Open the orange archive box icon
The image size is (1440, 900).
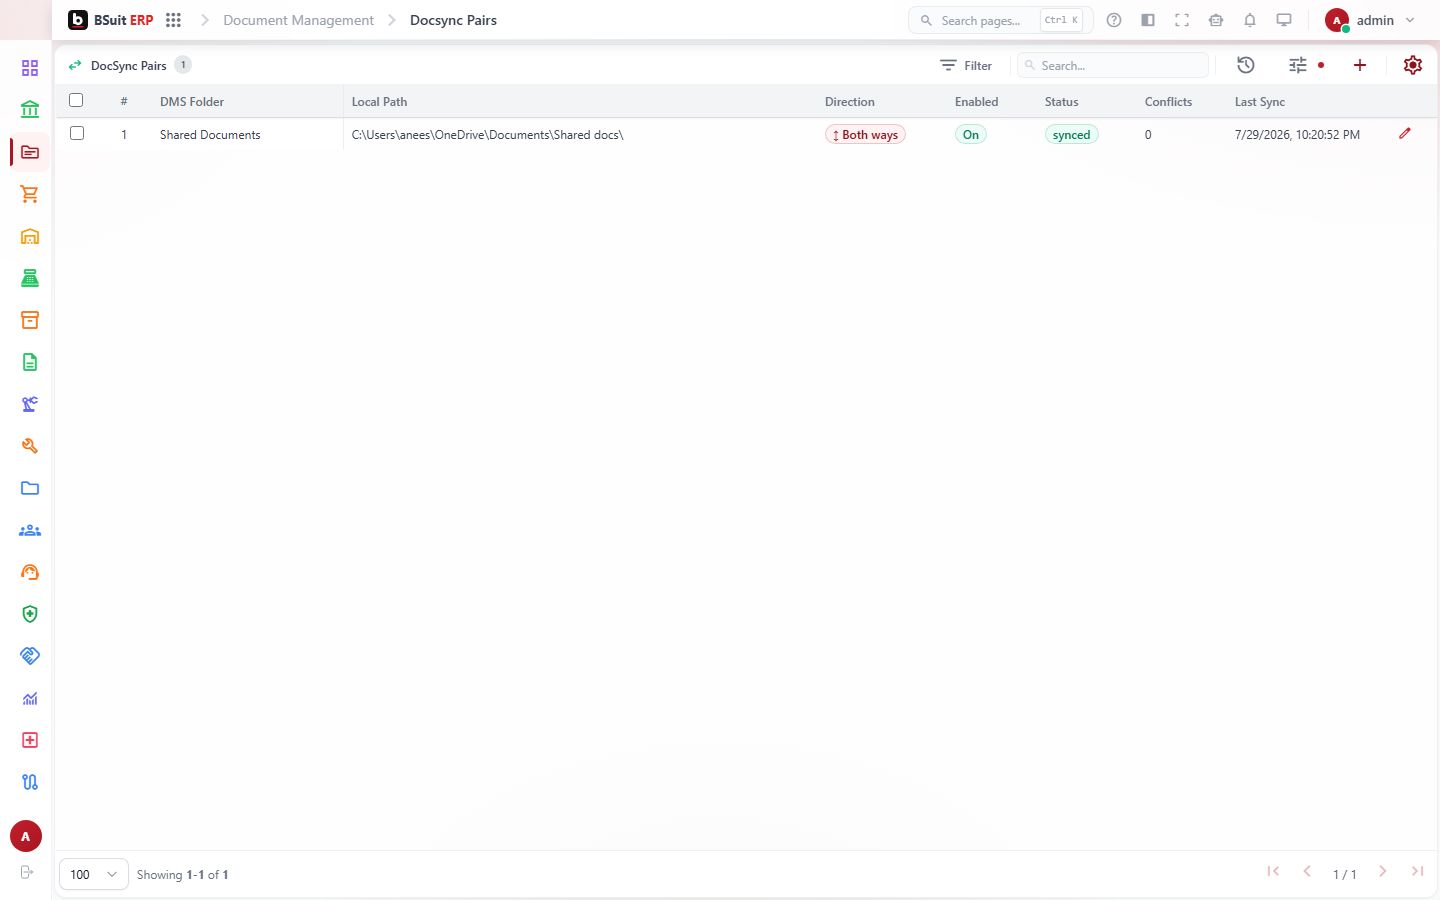point(30,320)
